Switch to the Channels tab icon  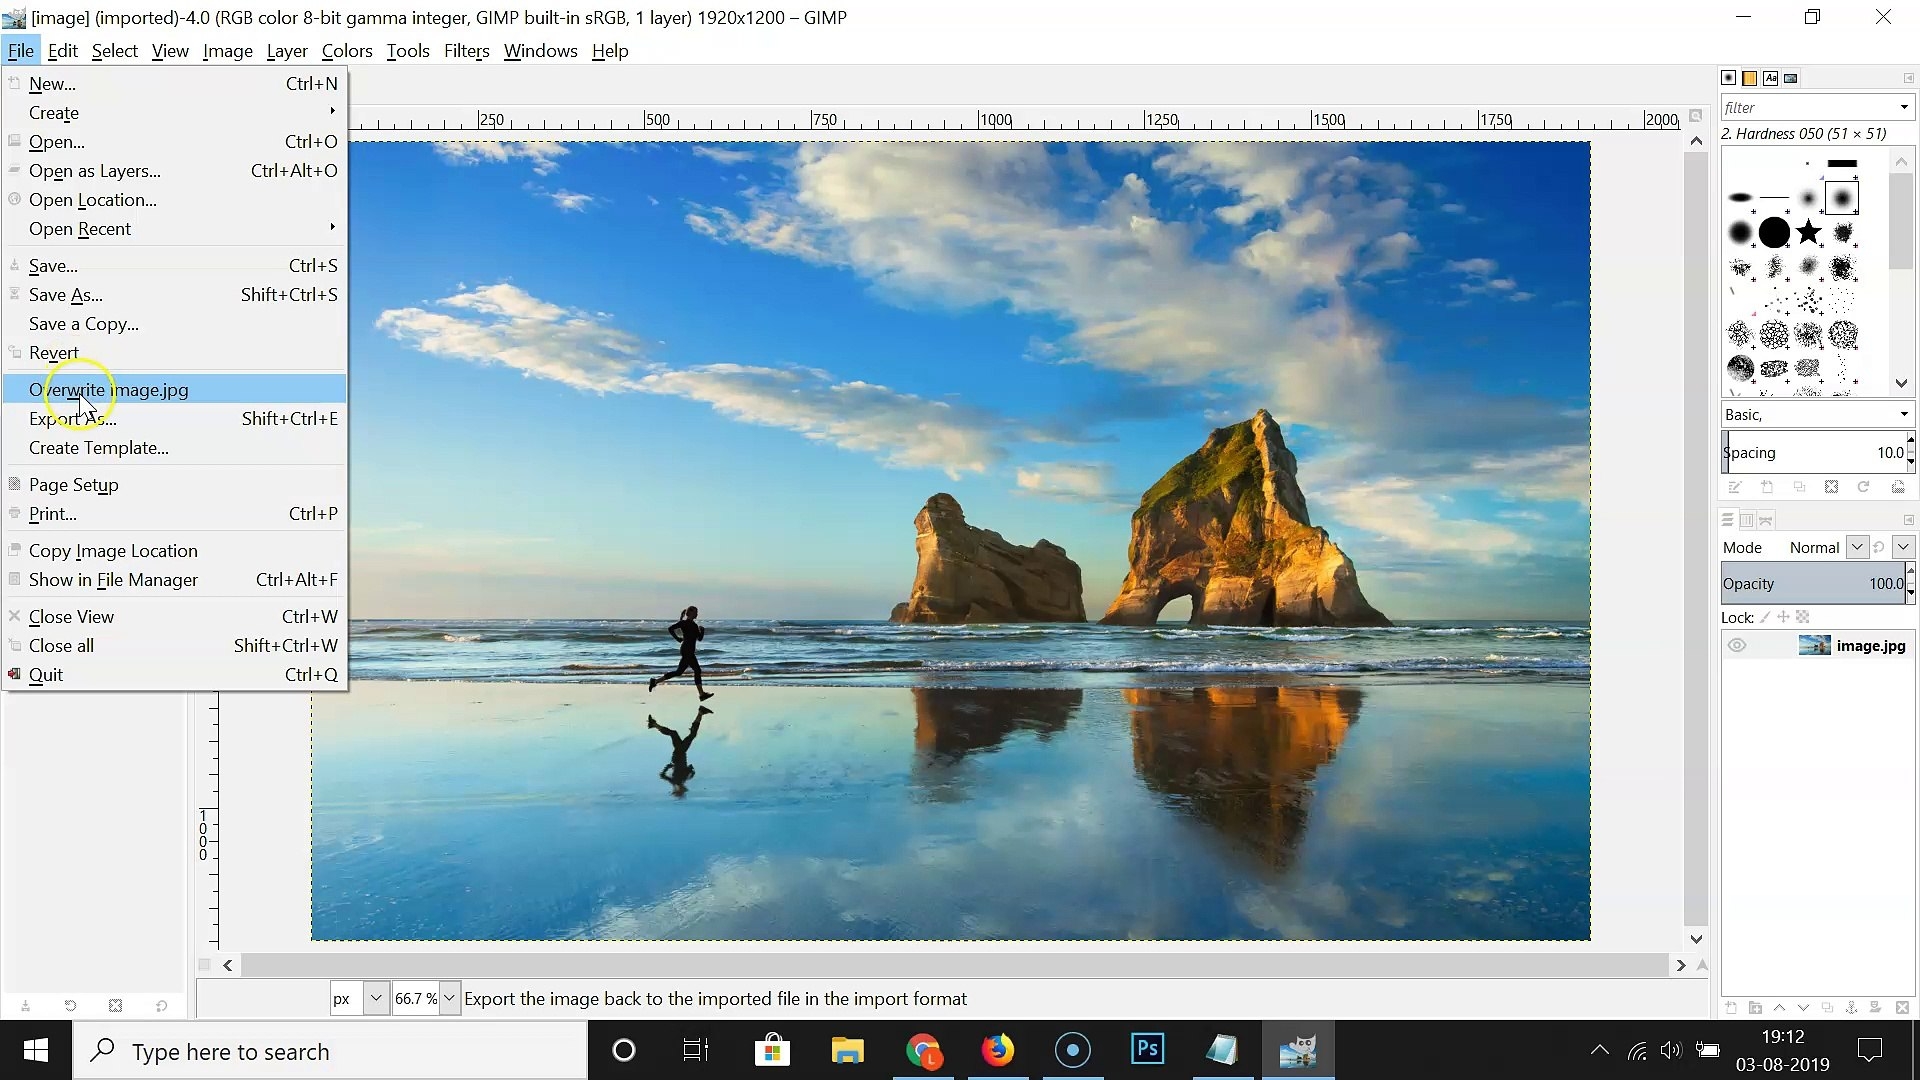click(x=1746, y=520)
